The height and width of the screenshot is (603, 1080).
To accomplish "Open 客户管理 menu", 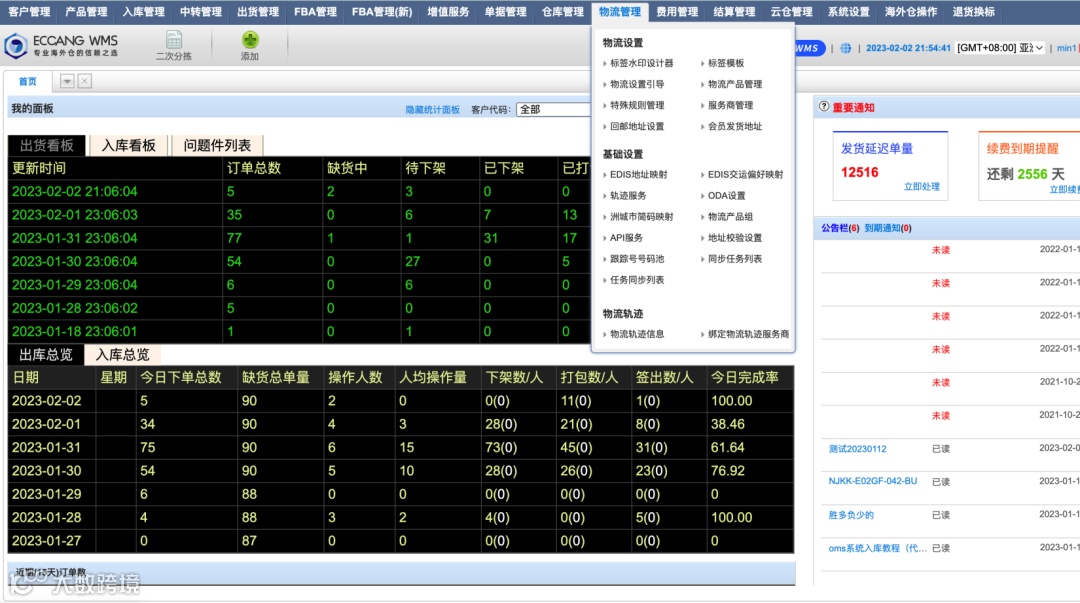I will (29, 12).
